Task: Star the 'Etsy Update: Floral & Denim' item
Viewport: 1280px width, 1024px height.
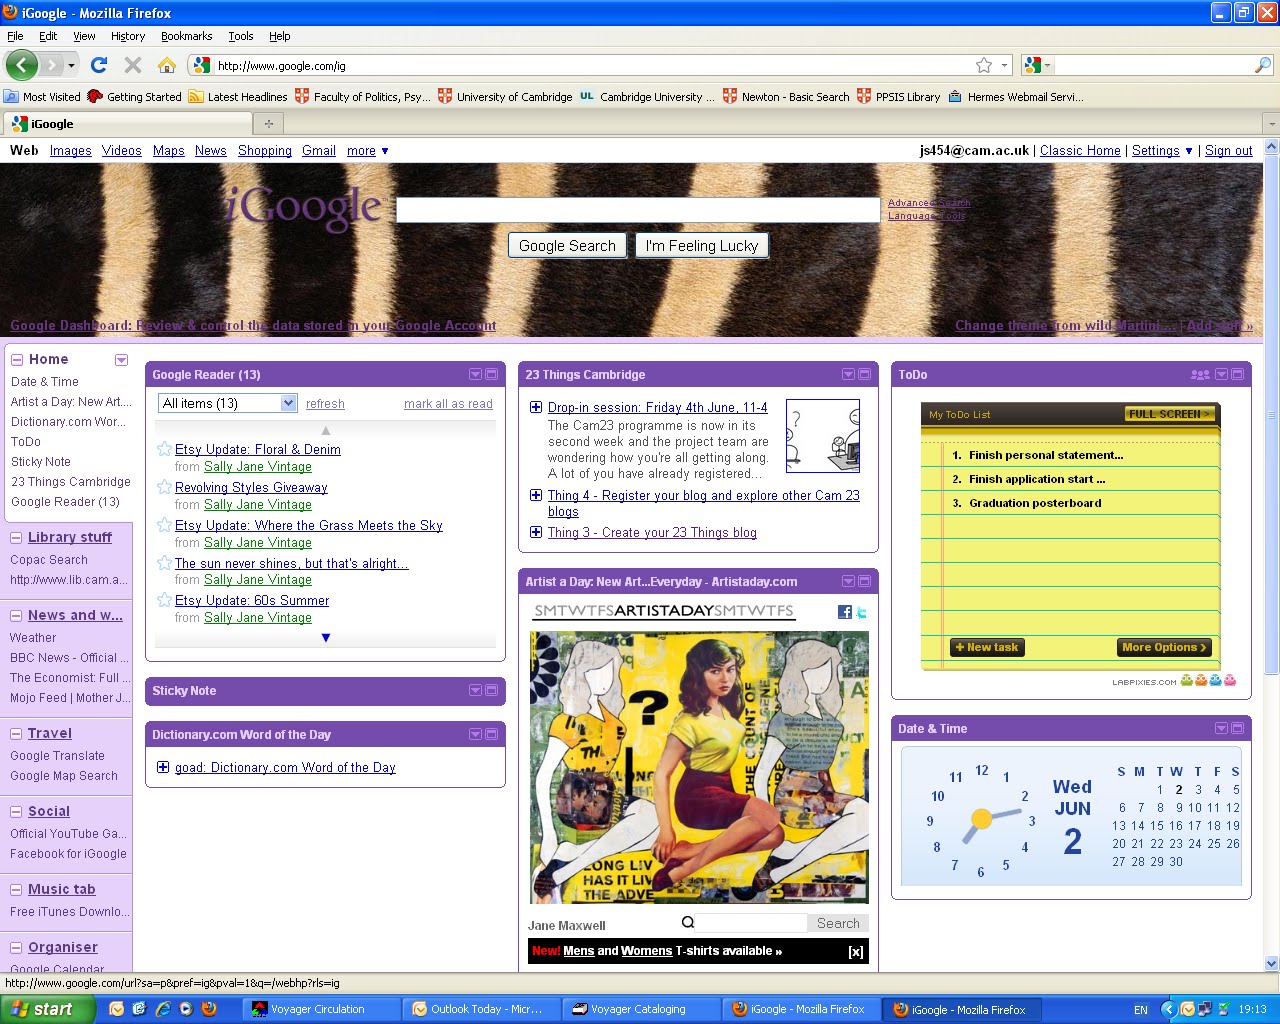Action: 164,449
